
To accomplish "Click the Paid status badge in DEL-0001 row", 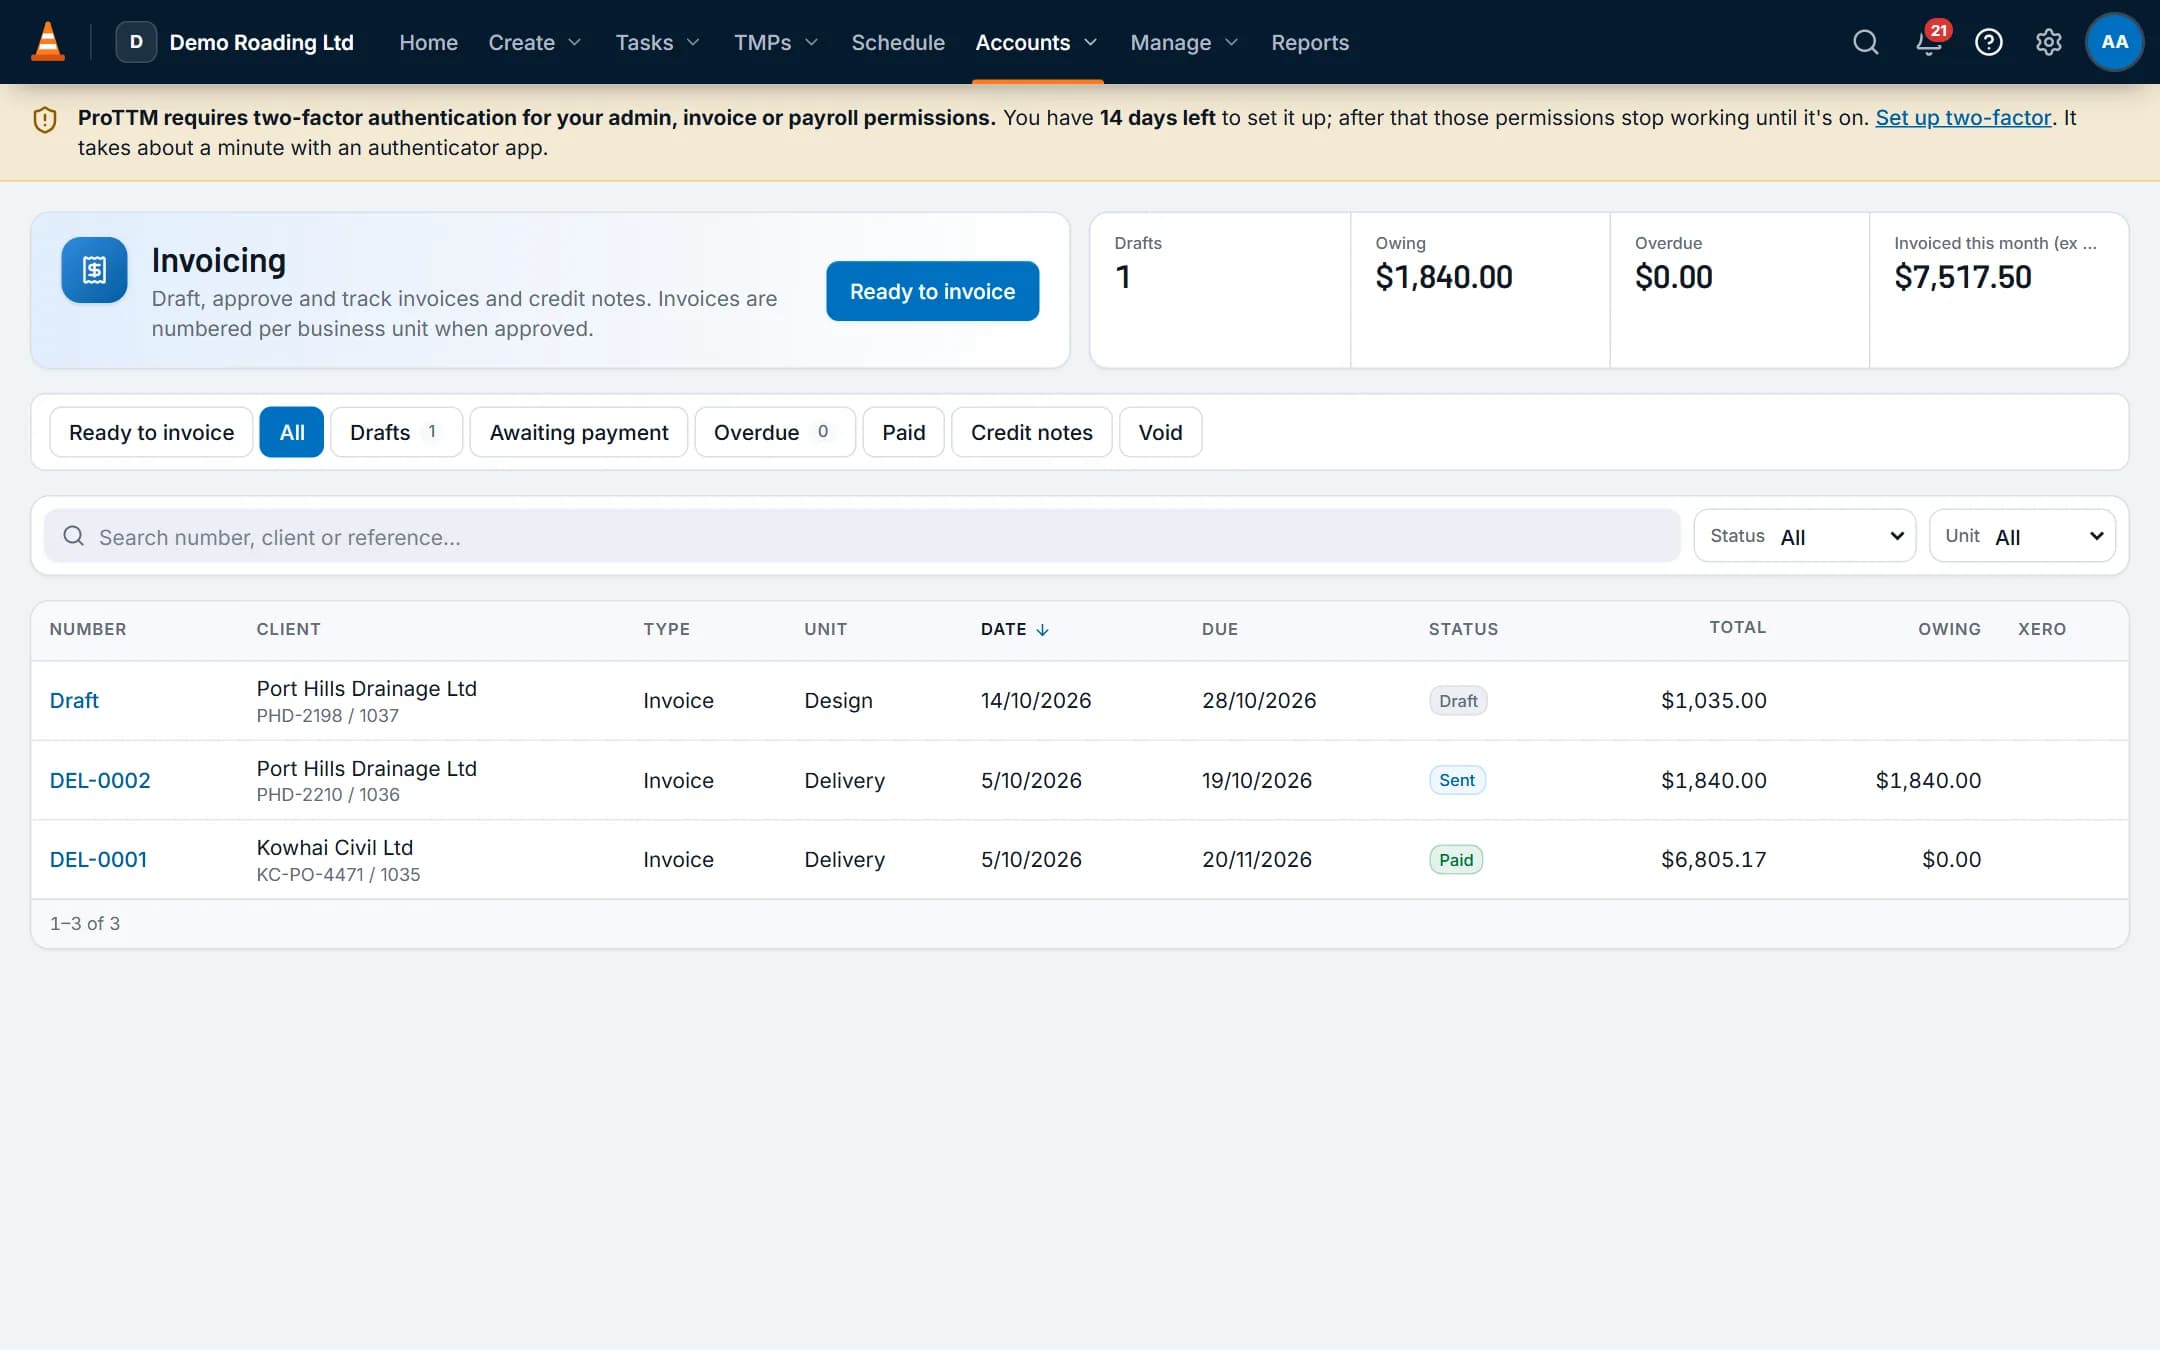I will tap(1455, 859).
